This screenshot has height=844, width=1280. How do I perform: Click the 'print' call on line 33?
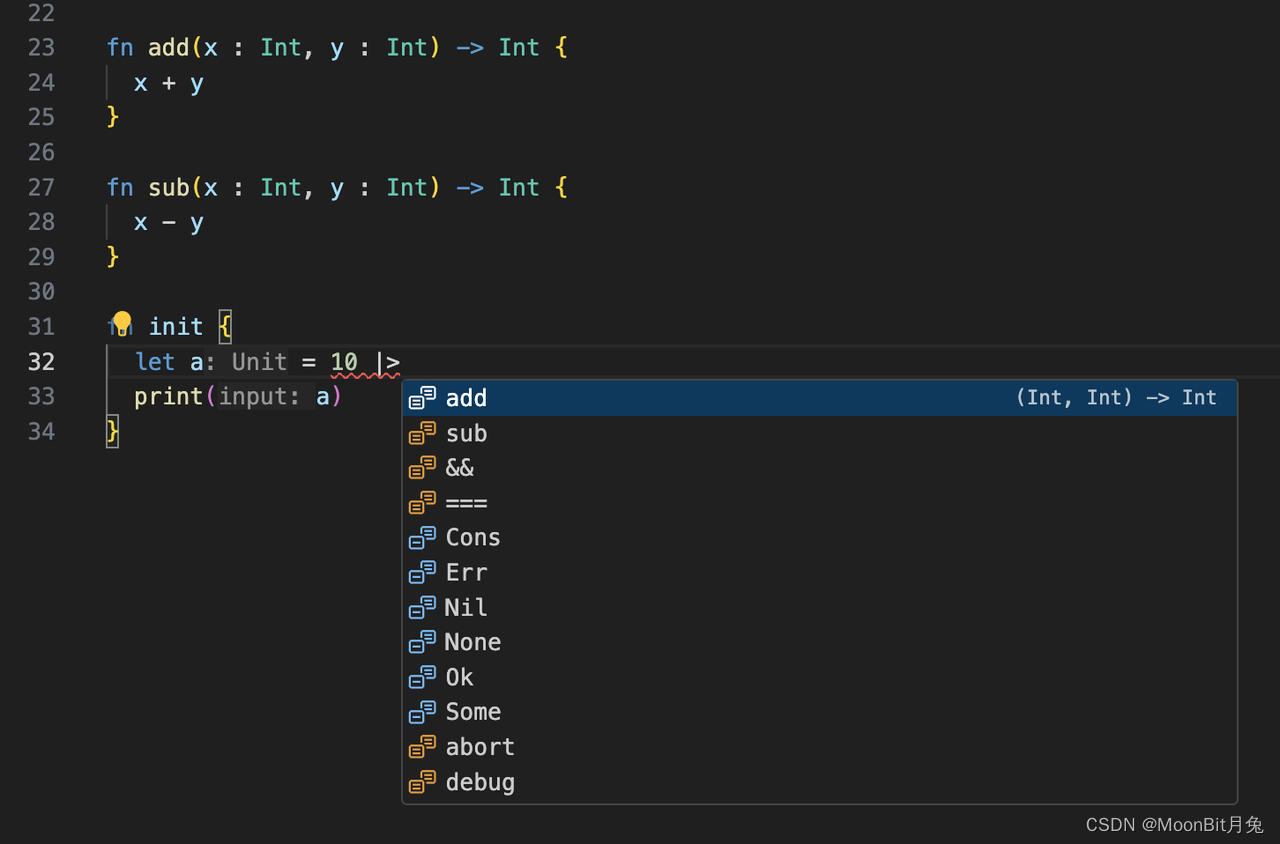pyautogui.click(x=169, y=397)
